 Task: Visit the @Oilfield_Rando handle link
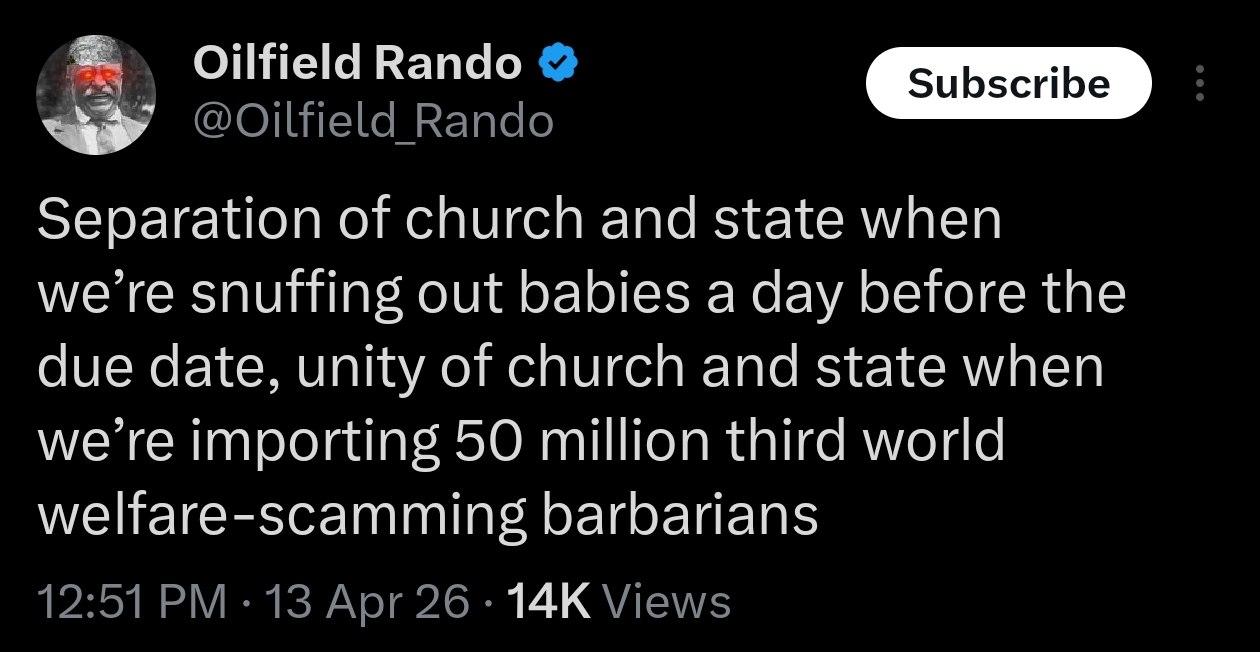[372, 122]
